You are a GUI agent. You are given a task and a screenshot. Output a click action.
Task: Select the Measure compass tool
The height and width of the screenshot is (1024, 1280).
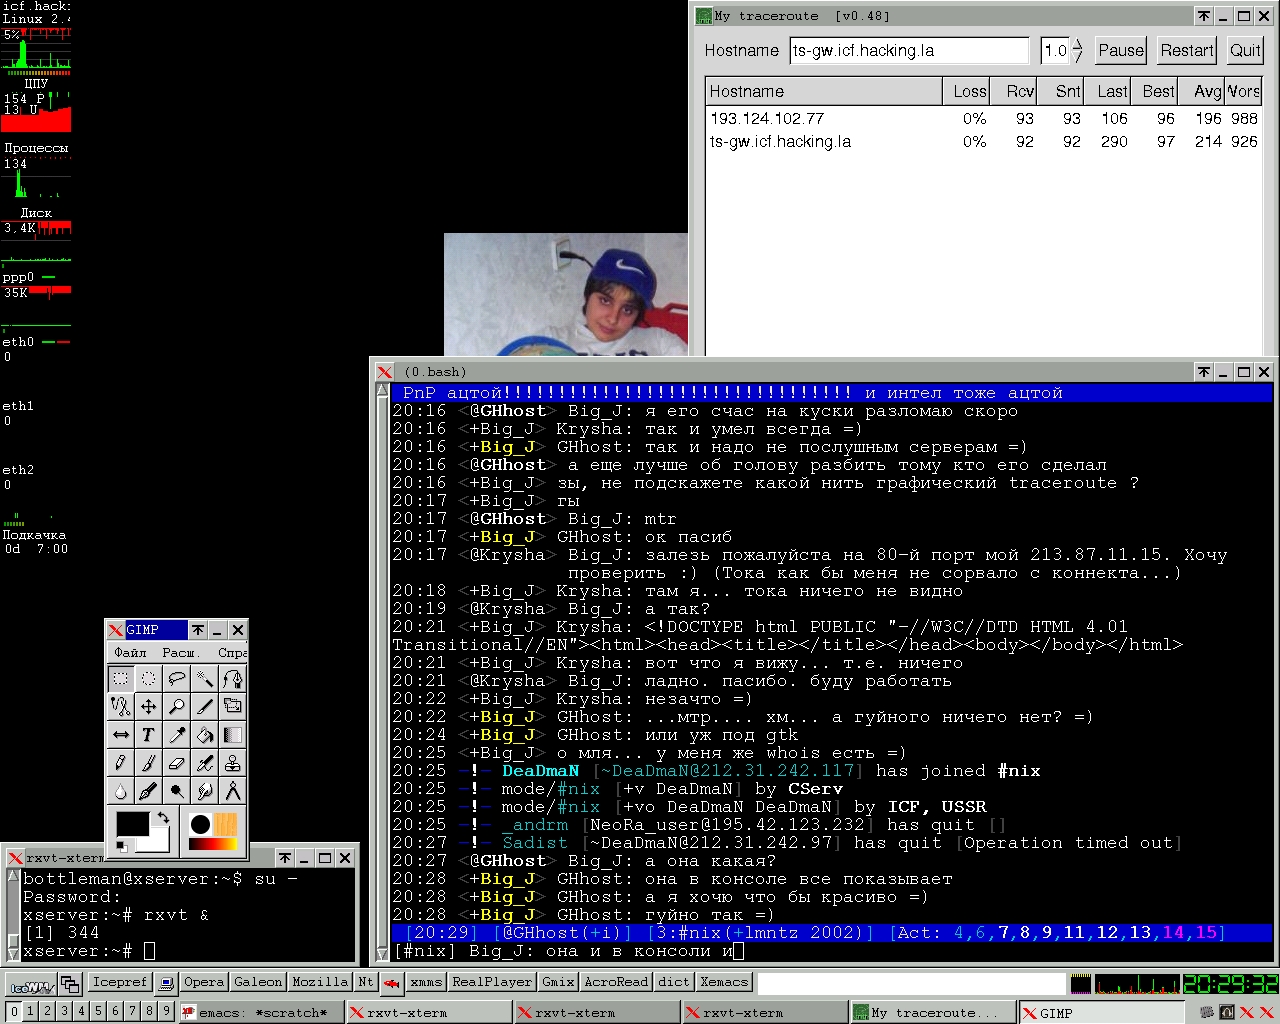(232, 791)
